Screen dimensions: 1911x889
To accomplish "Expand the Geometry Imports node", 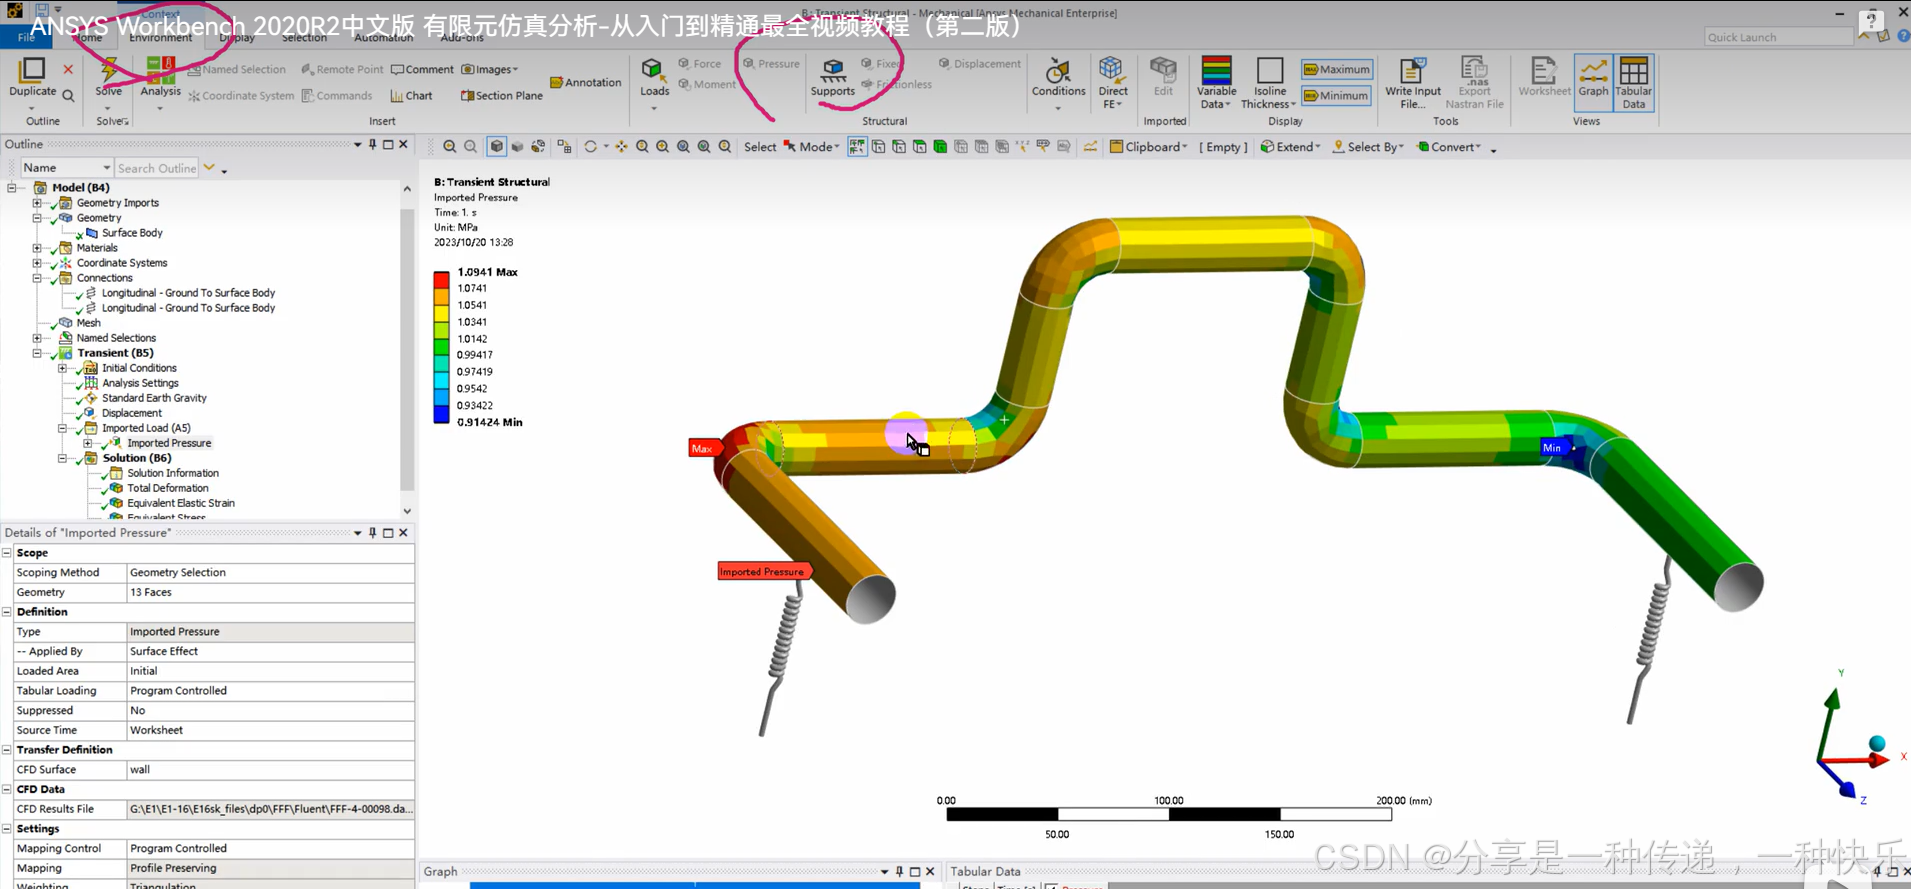I will click(x=37, y=203).
